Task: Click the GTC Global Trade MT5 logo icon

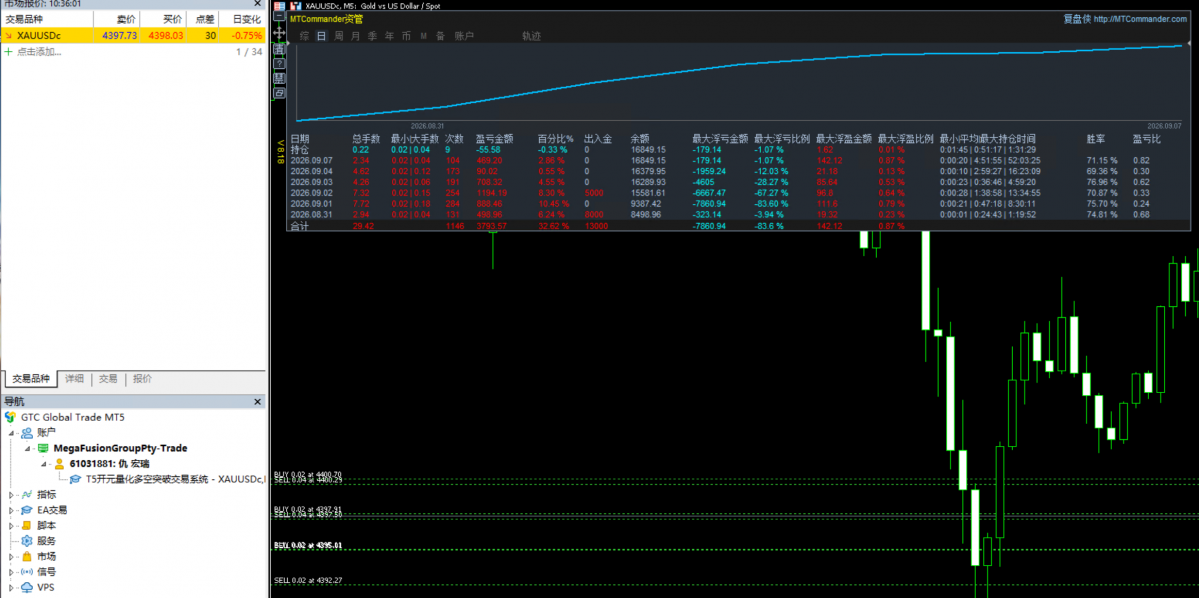Action: [10, 417]
